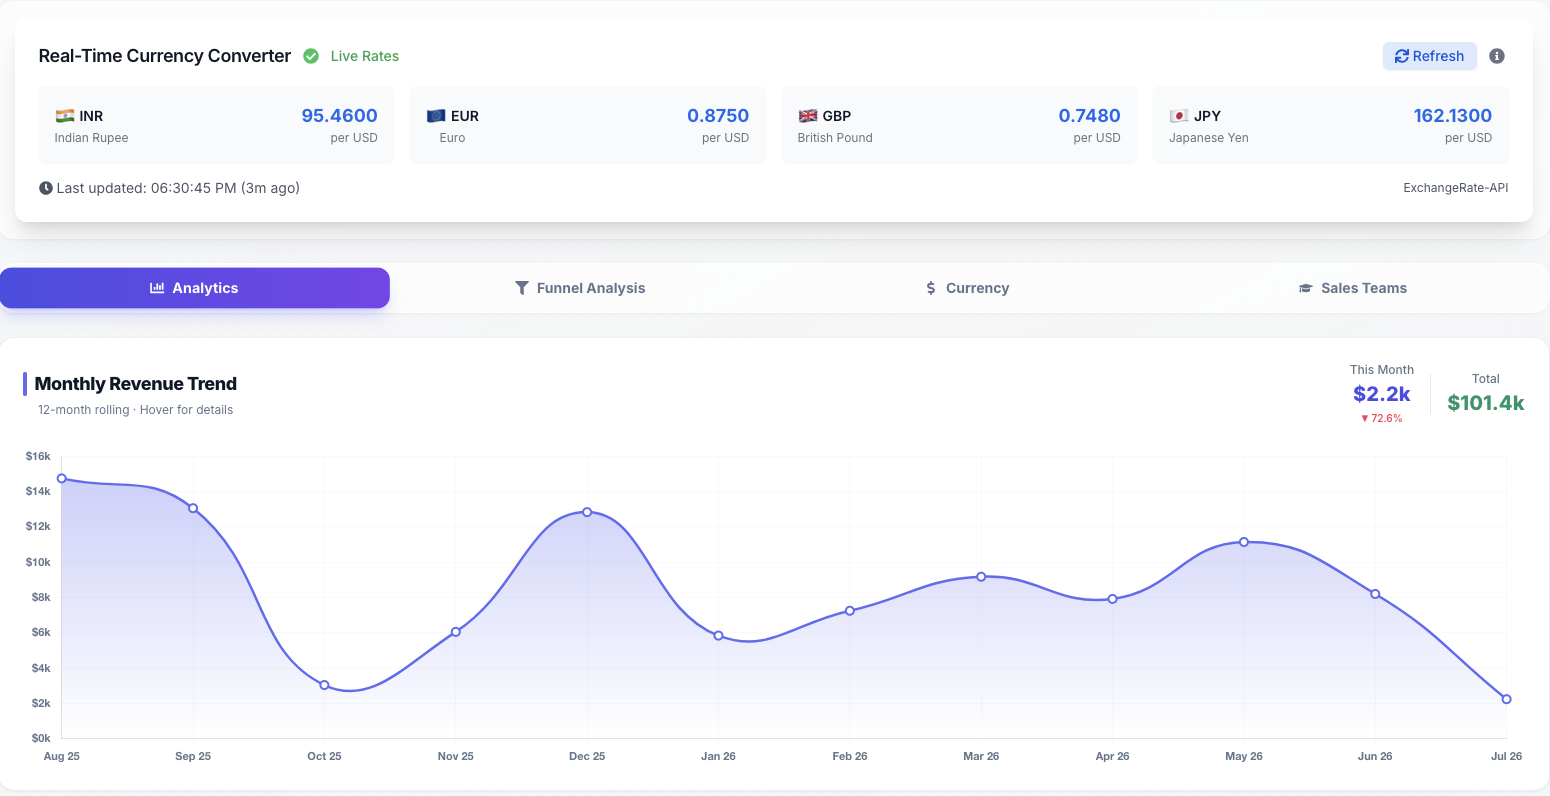Click the ExchangeRate-API source label

tap(1456, 188)
